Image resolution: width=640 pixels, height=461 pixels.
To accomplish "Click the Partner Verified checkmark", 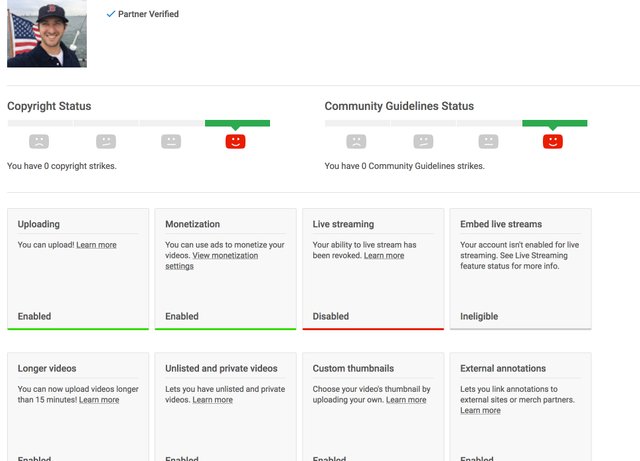I will click(x=111, y=14).
